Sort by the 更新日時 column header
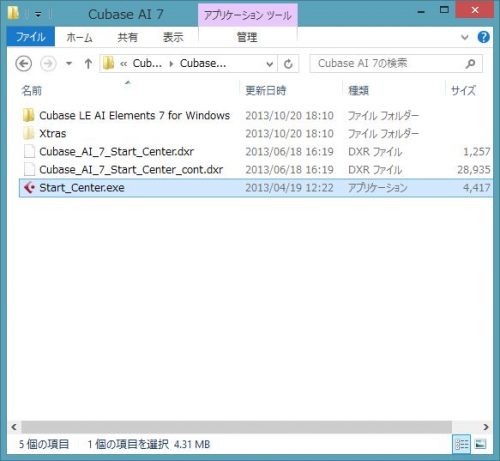 (266, 90)
